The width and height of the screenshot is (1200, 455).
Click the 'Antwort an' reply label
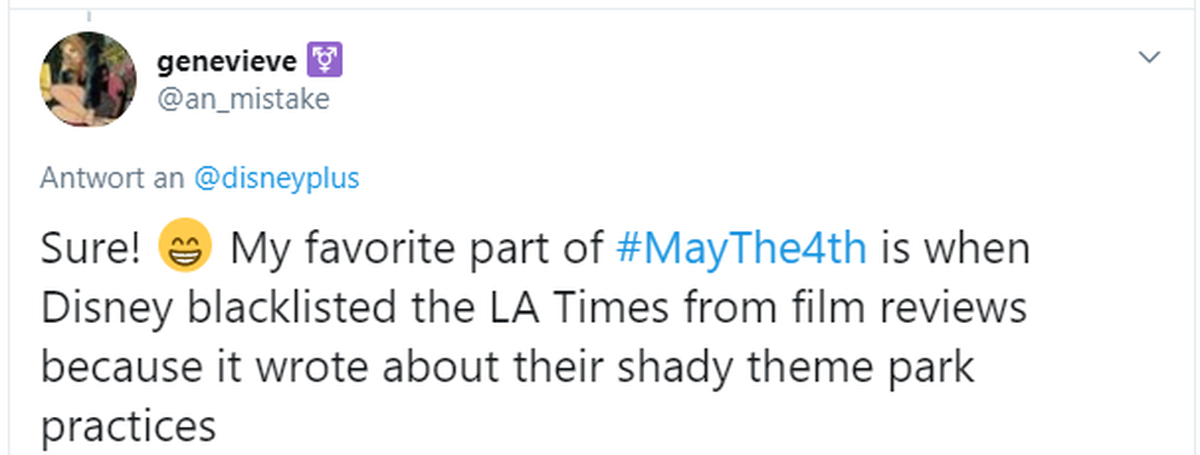tap(112, 179)
